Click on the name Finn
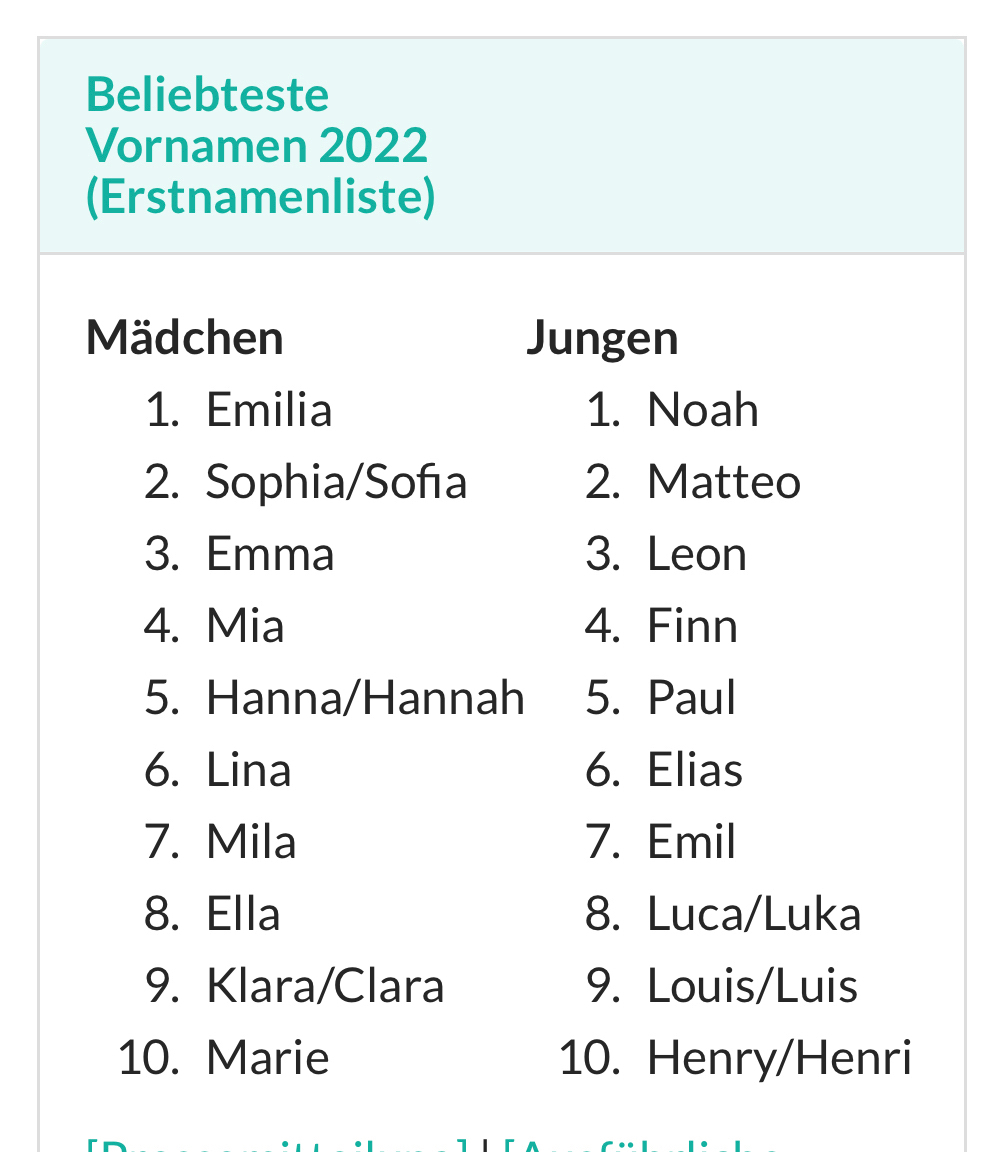The image size is (984, 1152). click(x=692, y=626)
